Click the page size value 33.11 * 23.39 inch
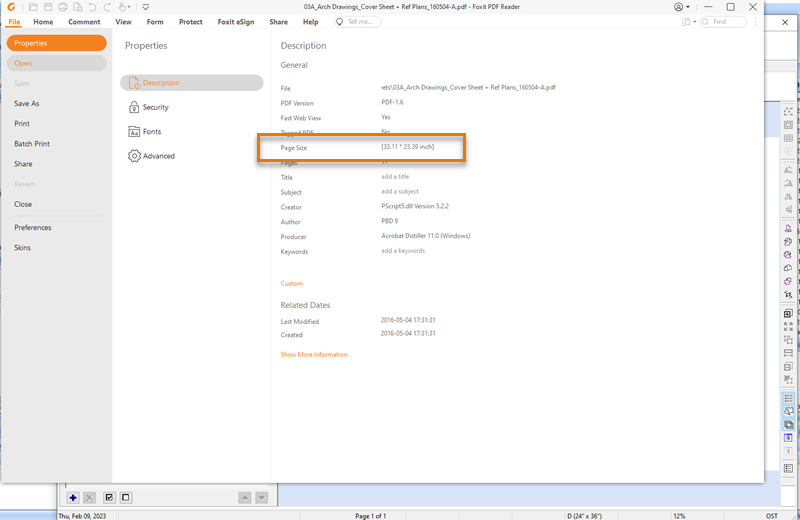Image resolution: width=800 pixels, height=520 pixels. point(408,146)
